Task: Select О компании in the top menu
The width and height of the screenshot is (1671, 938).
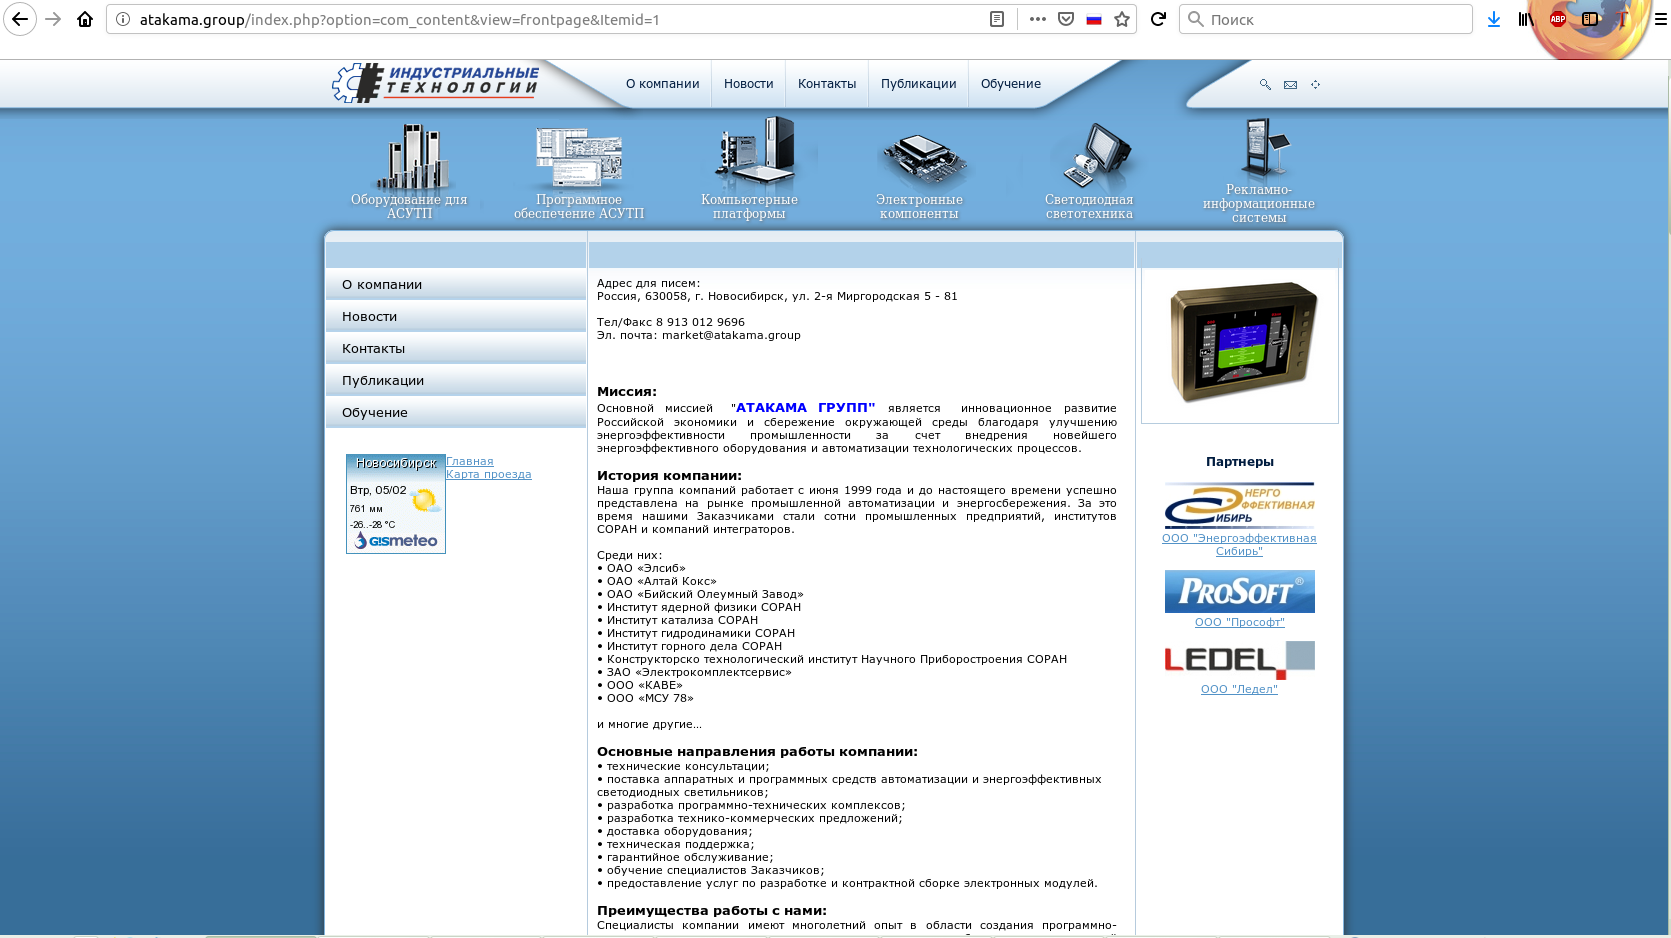Action: tap(662, 84)
